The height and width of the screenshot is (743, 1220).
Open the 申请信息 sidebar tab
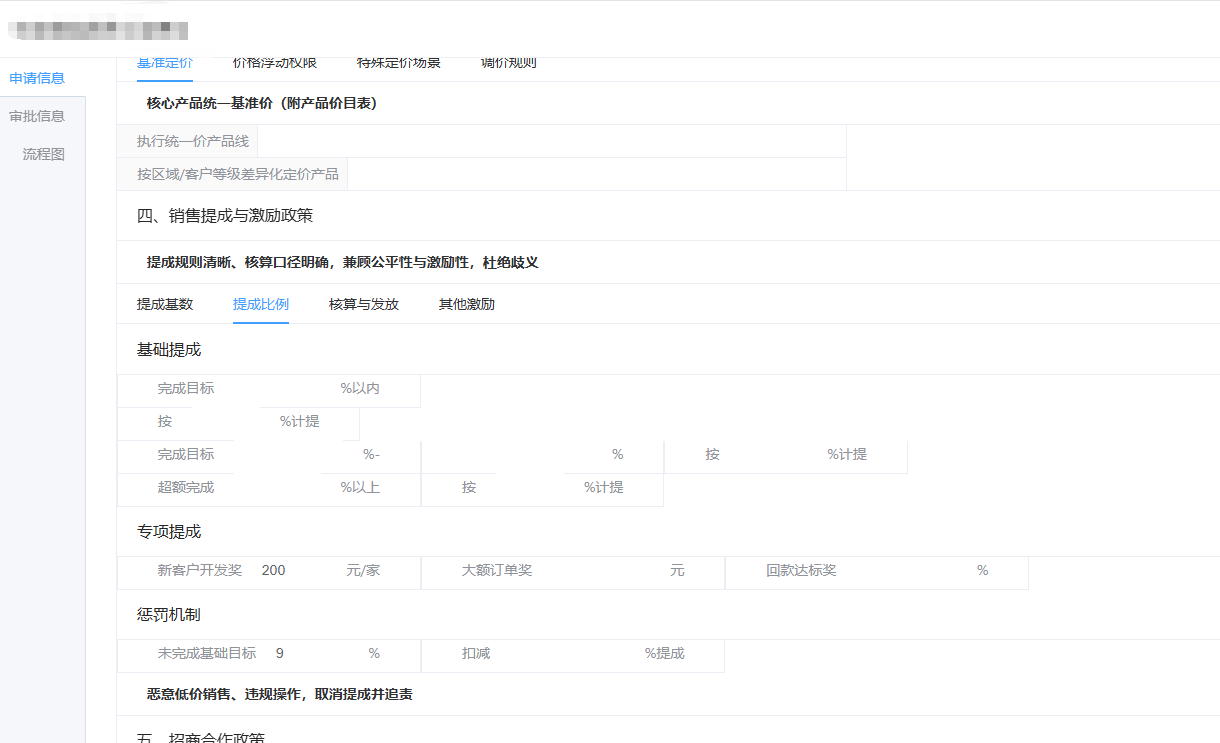pos(37,78)
